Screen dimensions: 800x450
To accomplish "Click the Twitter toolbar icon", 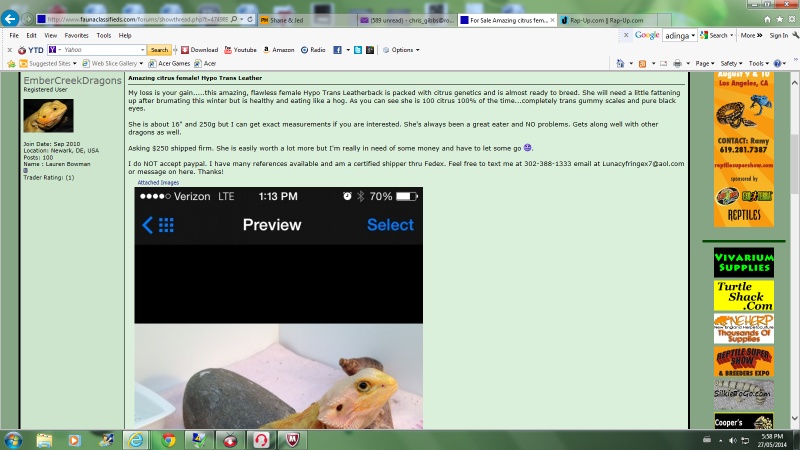I will pos(358,50).
